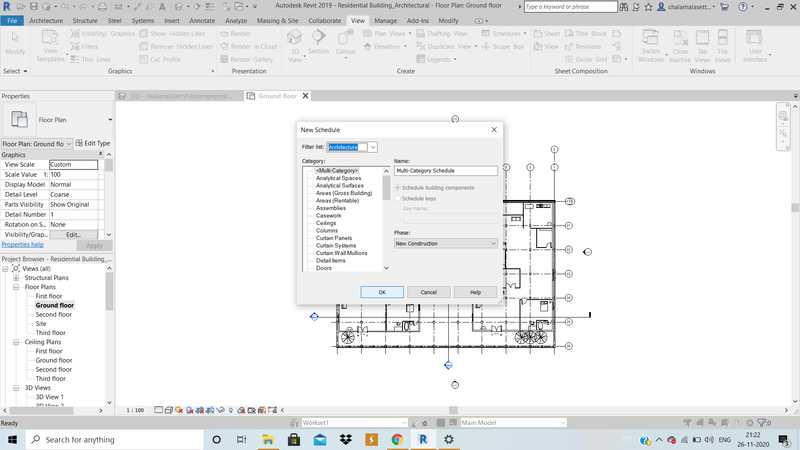Select Schedule building components option
This screenshot has width=800, height=450.
click(x=435, y=188)
